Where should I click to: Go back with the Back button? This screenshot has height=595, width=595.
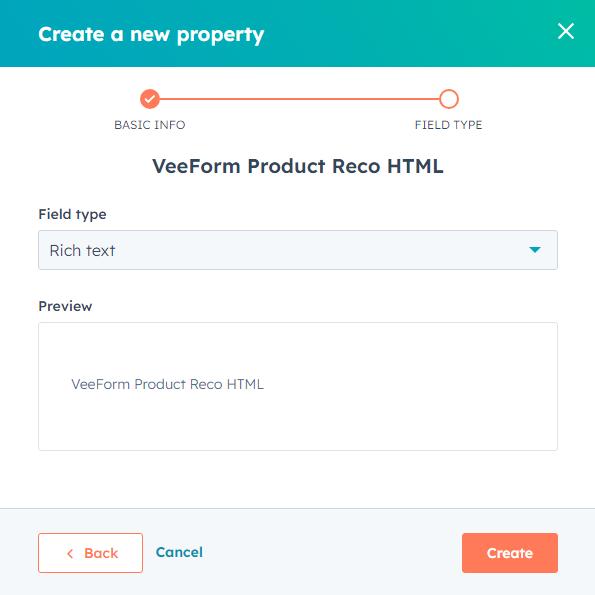click(x=90, y=553)
